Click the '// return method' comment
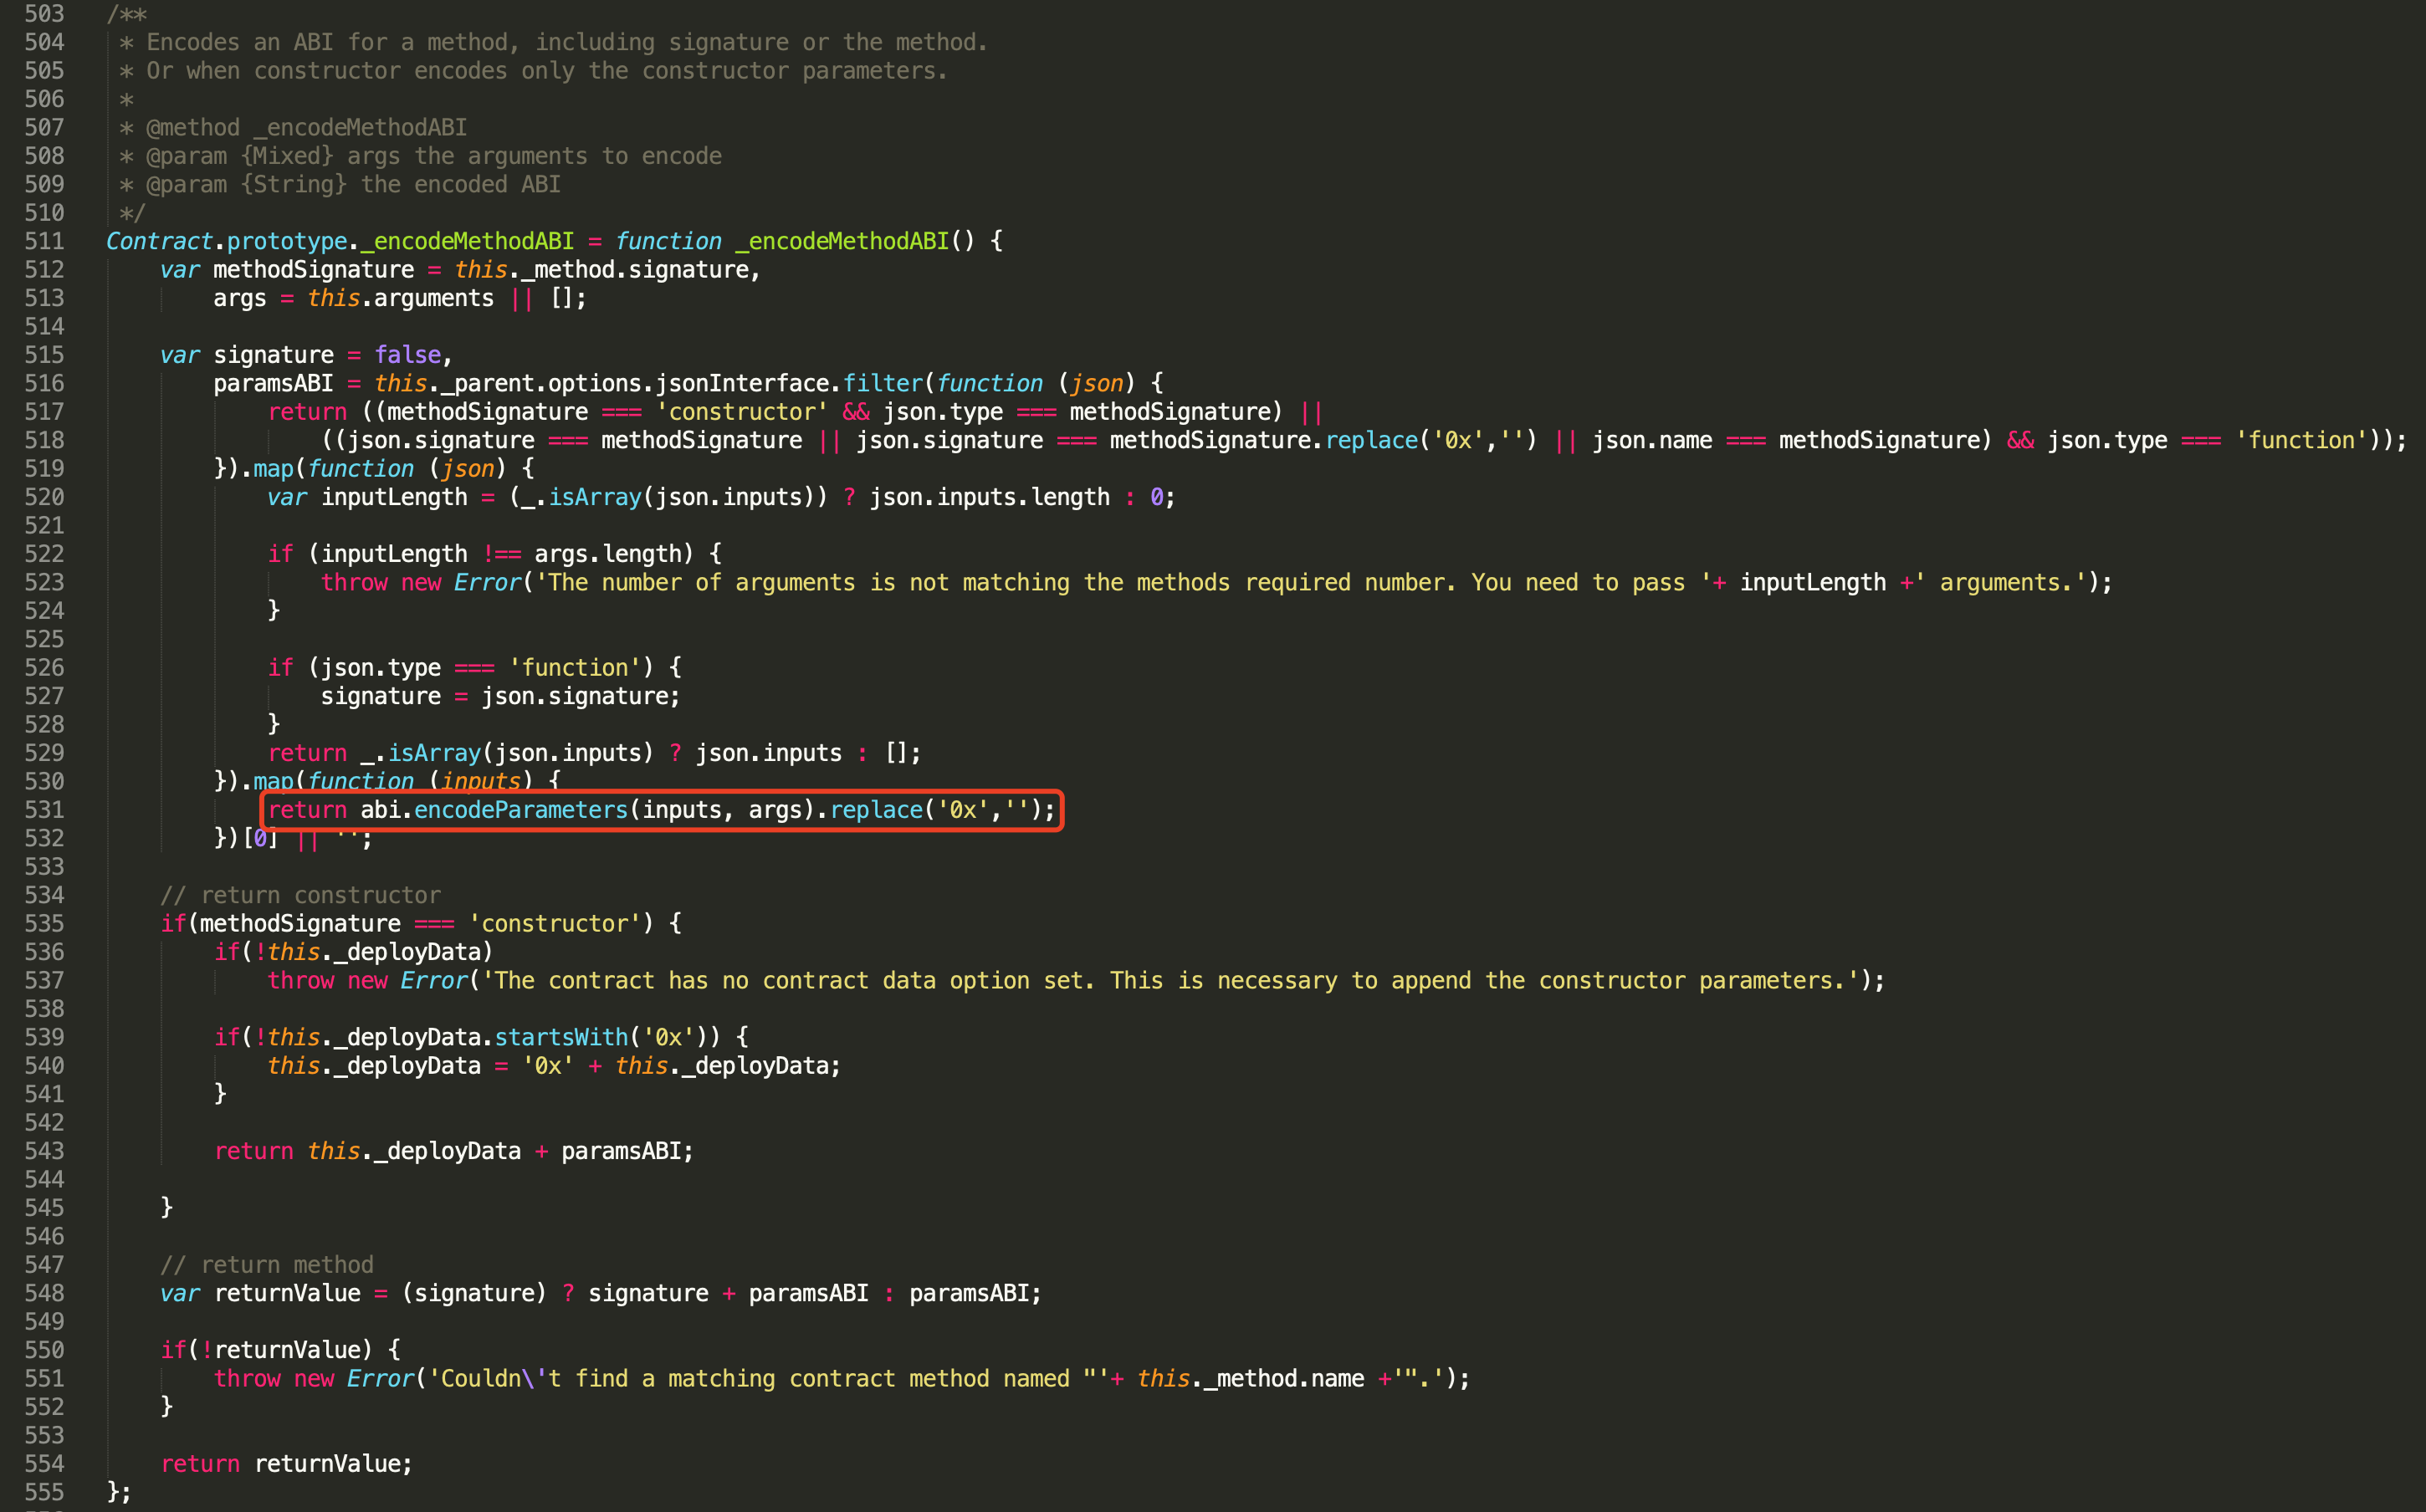This screenshot has height=1512, width=2426. (x=266, y=1265)
